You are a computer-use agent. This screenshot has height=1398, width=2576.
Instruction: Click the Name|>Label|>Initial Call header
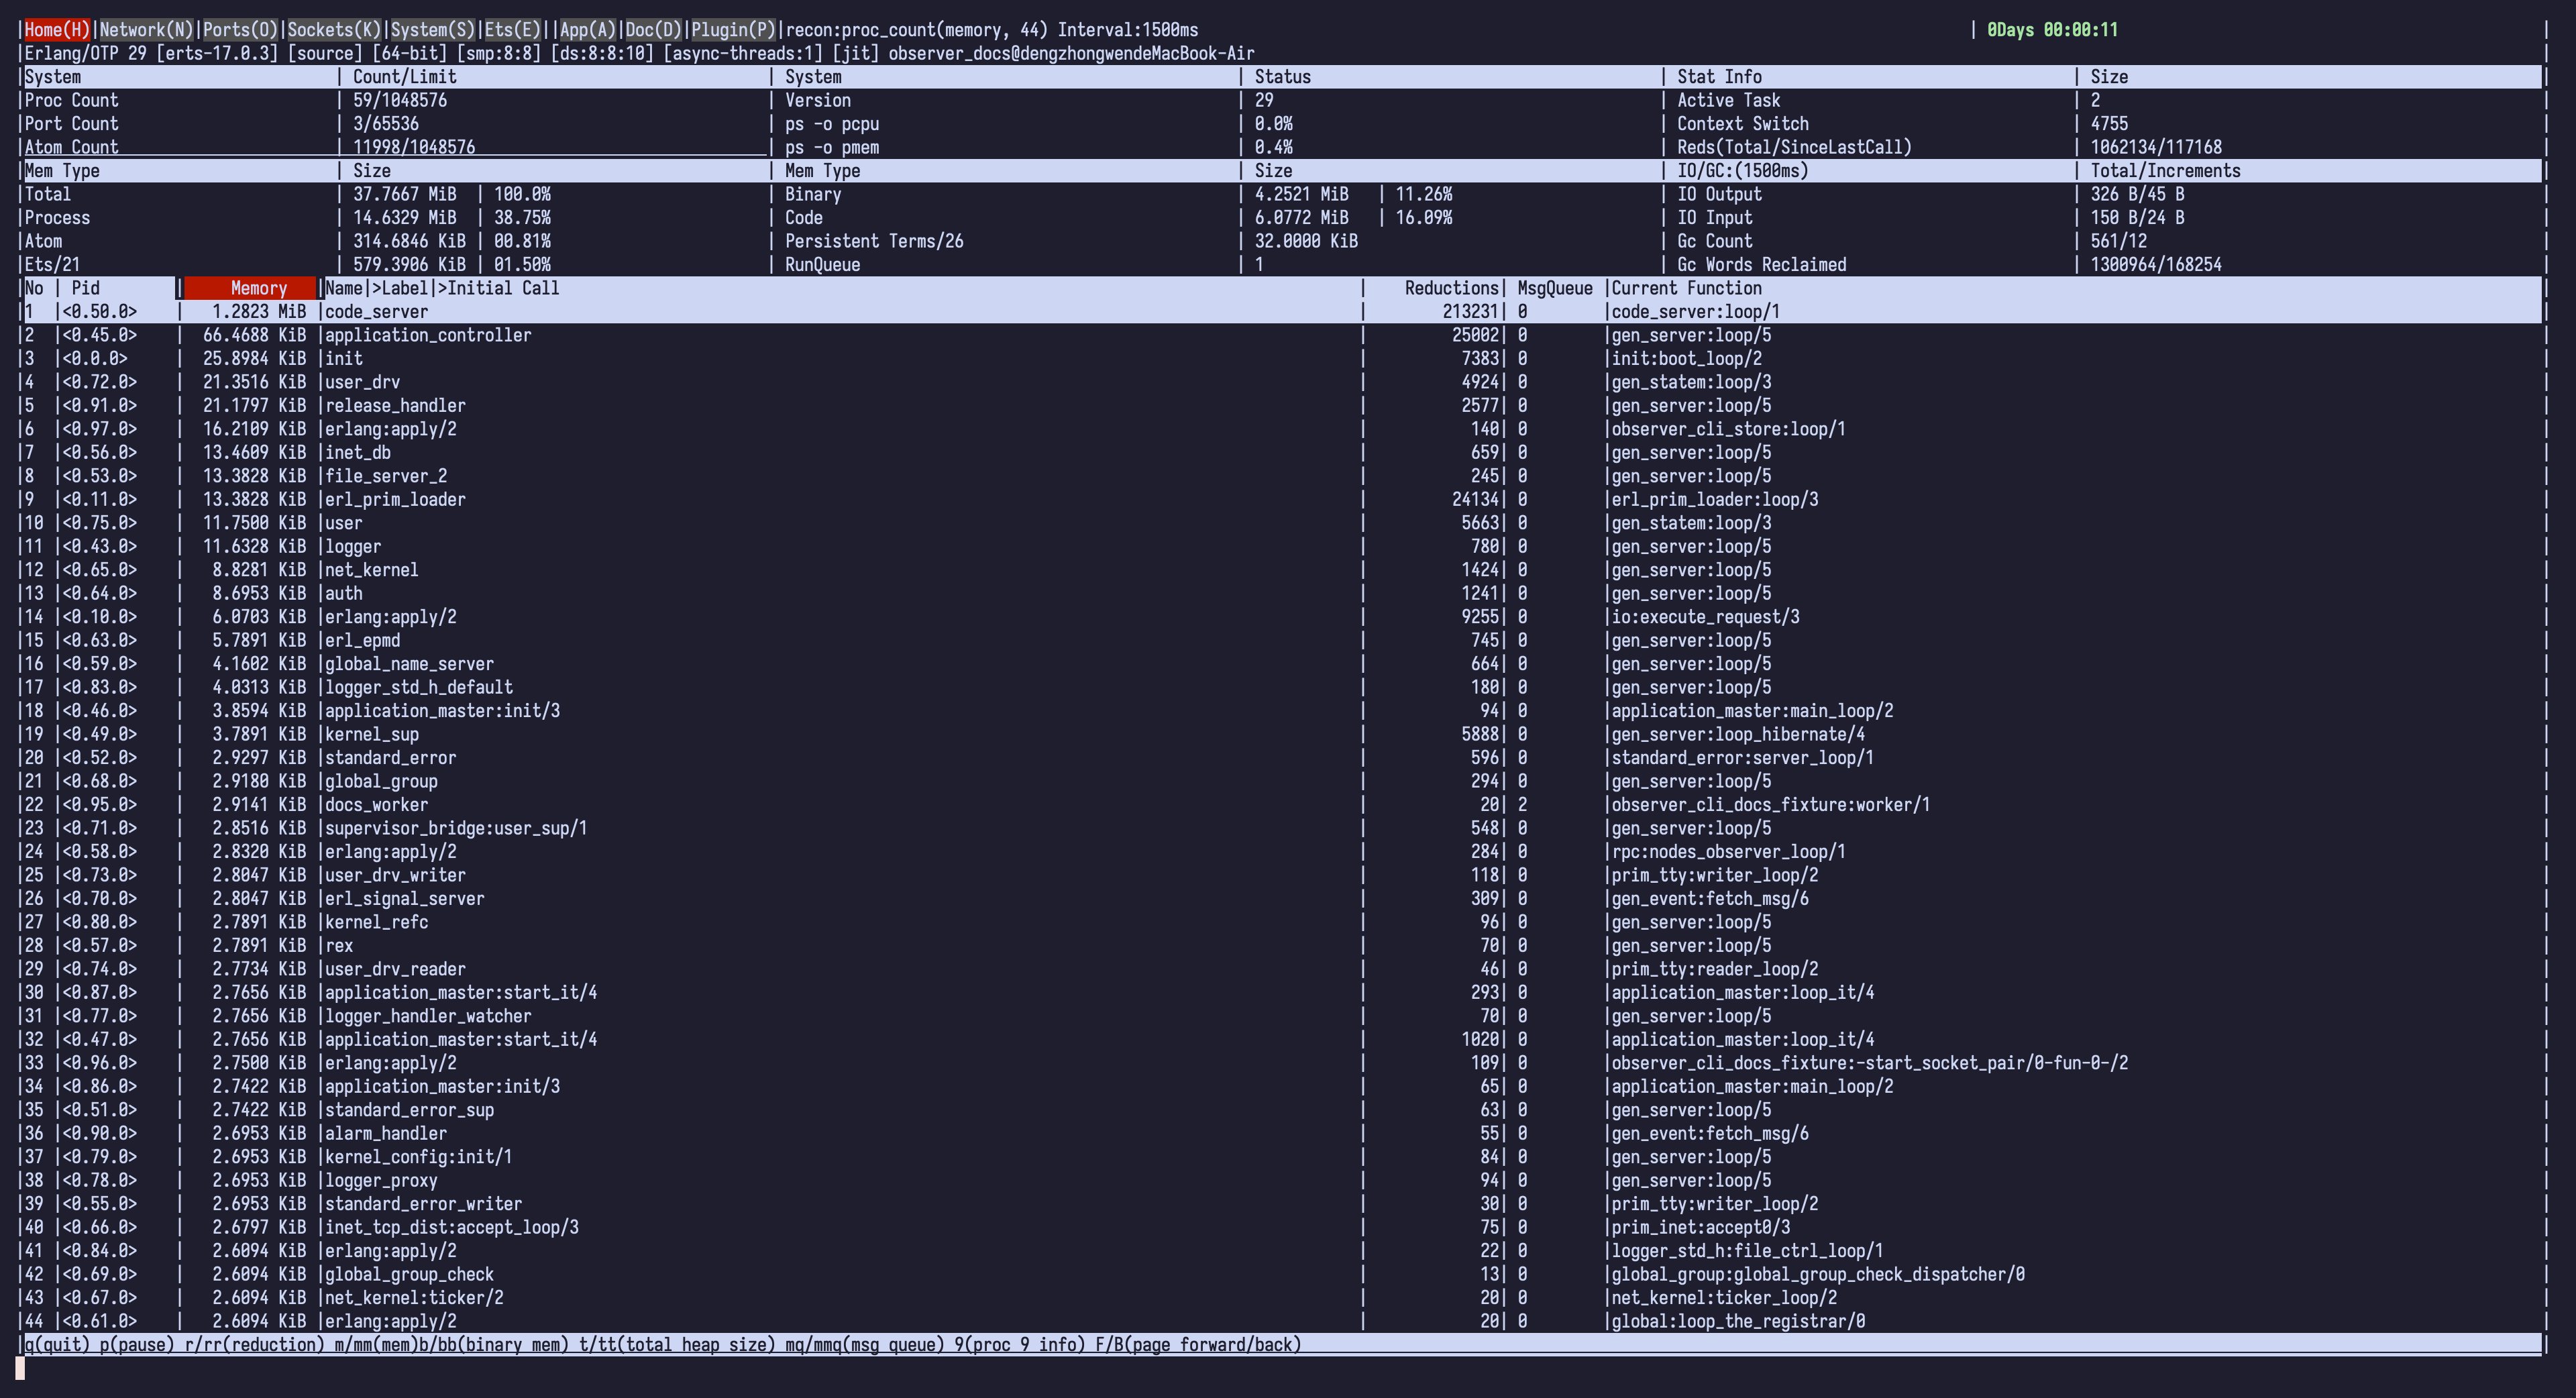tap(442, 288)
